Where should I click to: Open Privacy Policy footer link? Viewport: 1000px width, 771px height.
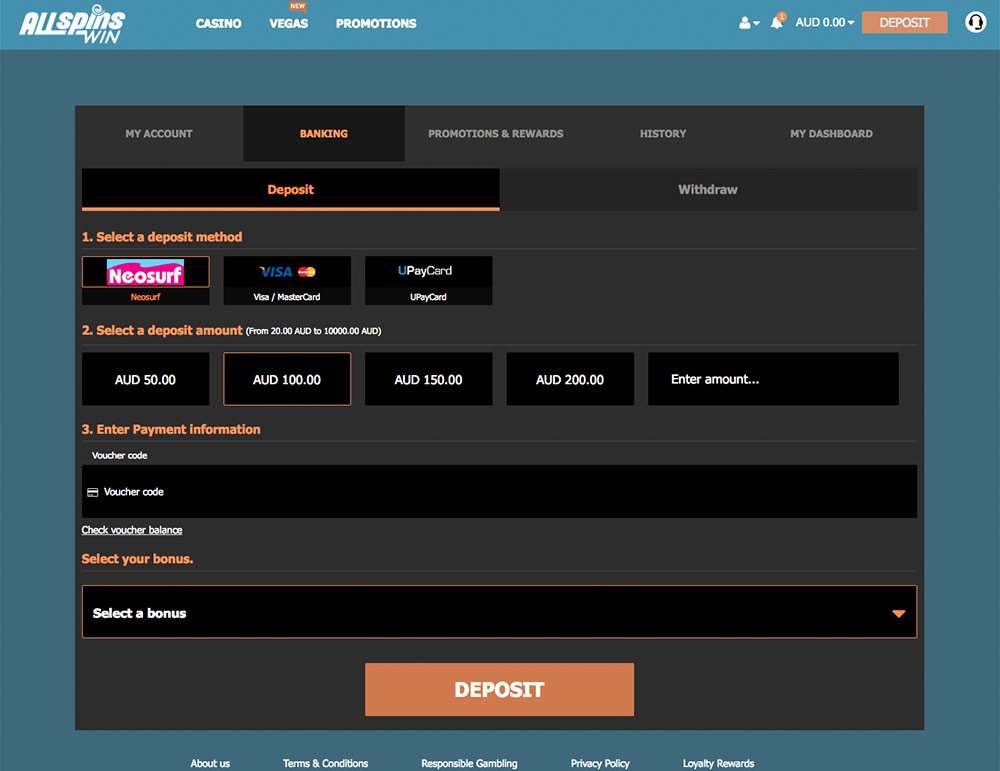tap(600, 763)
